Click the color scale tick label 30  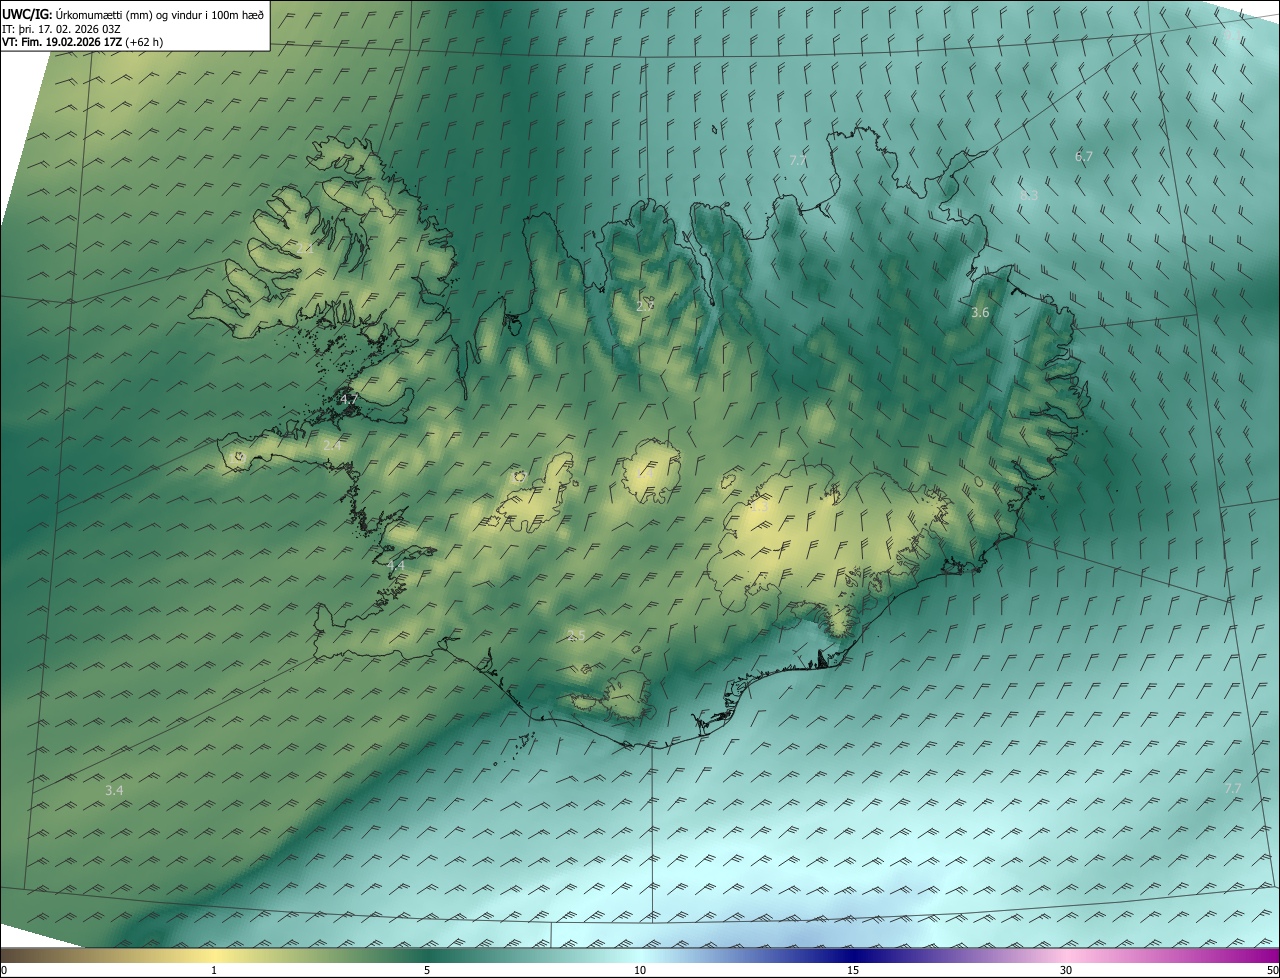click(1066, 971)
